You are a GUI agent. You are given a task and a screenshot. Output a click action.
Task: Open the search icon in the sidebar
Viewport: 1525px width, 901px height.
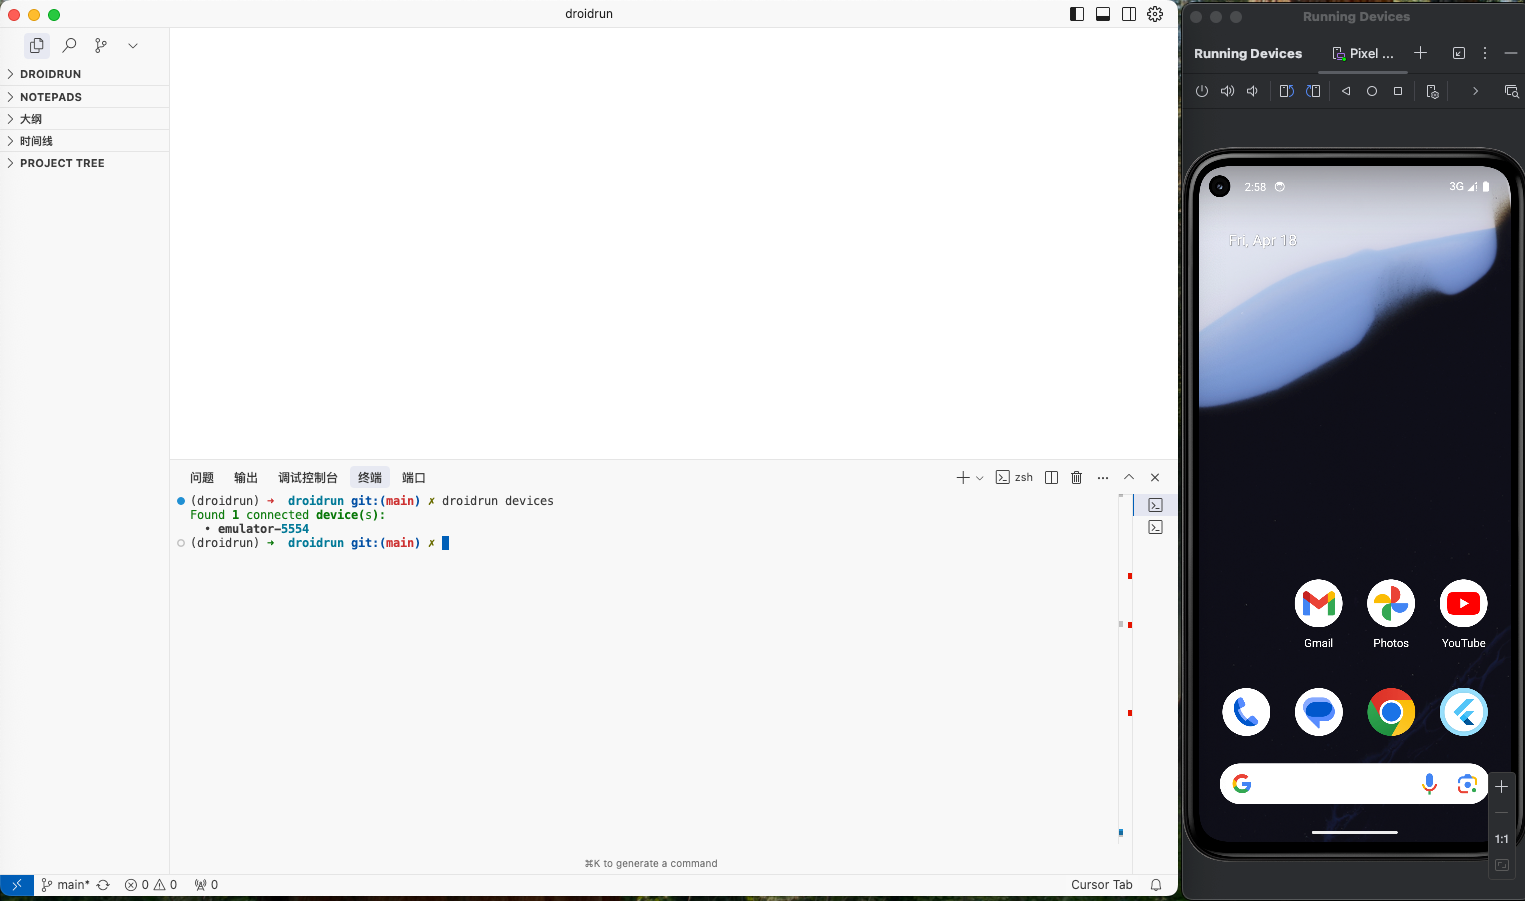click(x=69, y=45)
